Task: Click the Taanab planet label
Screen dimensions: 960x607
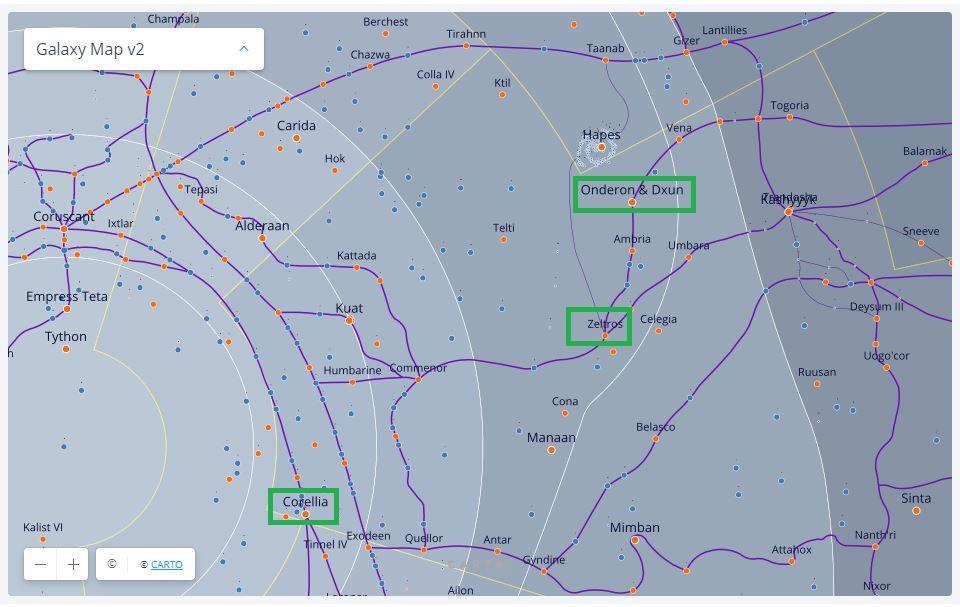Action: (605, 48)
